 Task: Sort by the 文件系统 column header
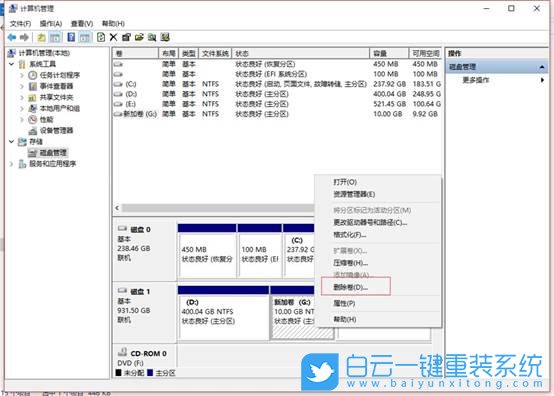tap(215, 53)
